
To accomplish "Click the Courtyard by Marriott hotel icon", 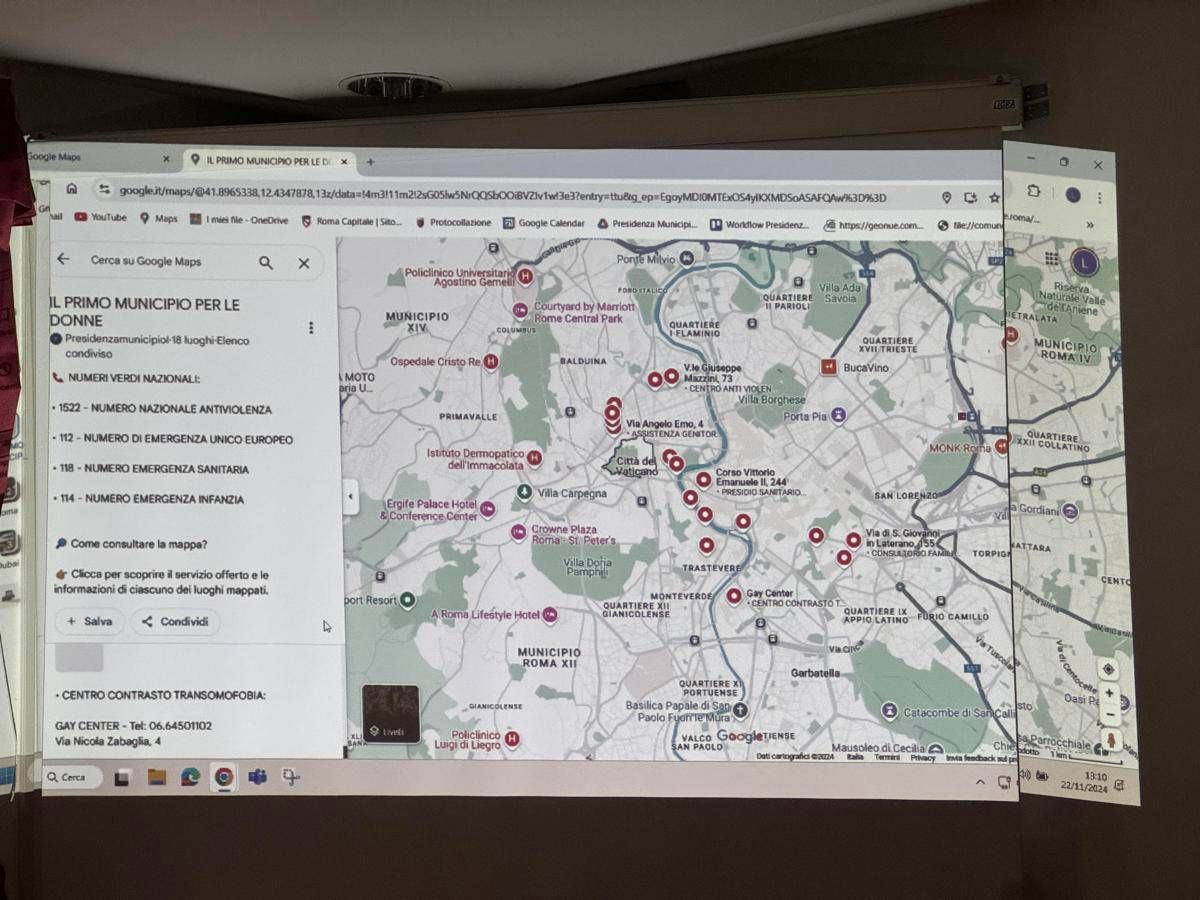I will click(x=520, y=311).
